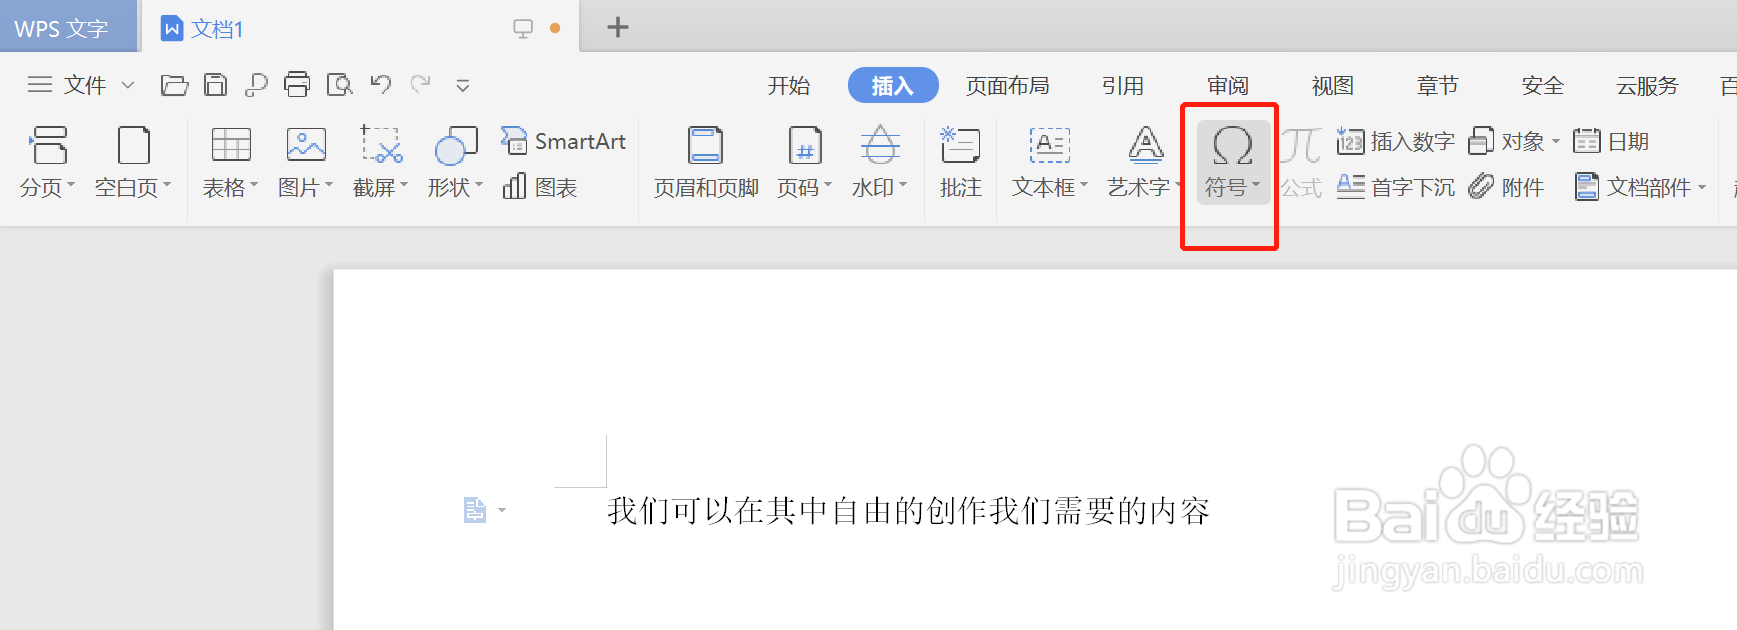Undo the last action
The height and width of the screenshot is (630, 1737).
[x=380, y=85]
